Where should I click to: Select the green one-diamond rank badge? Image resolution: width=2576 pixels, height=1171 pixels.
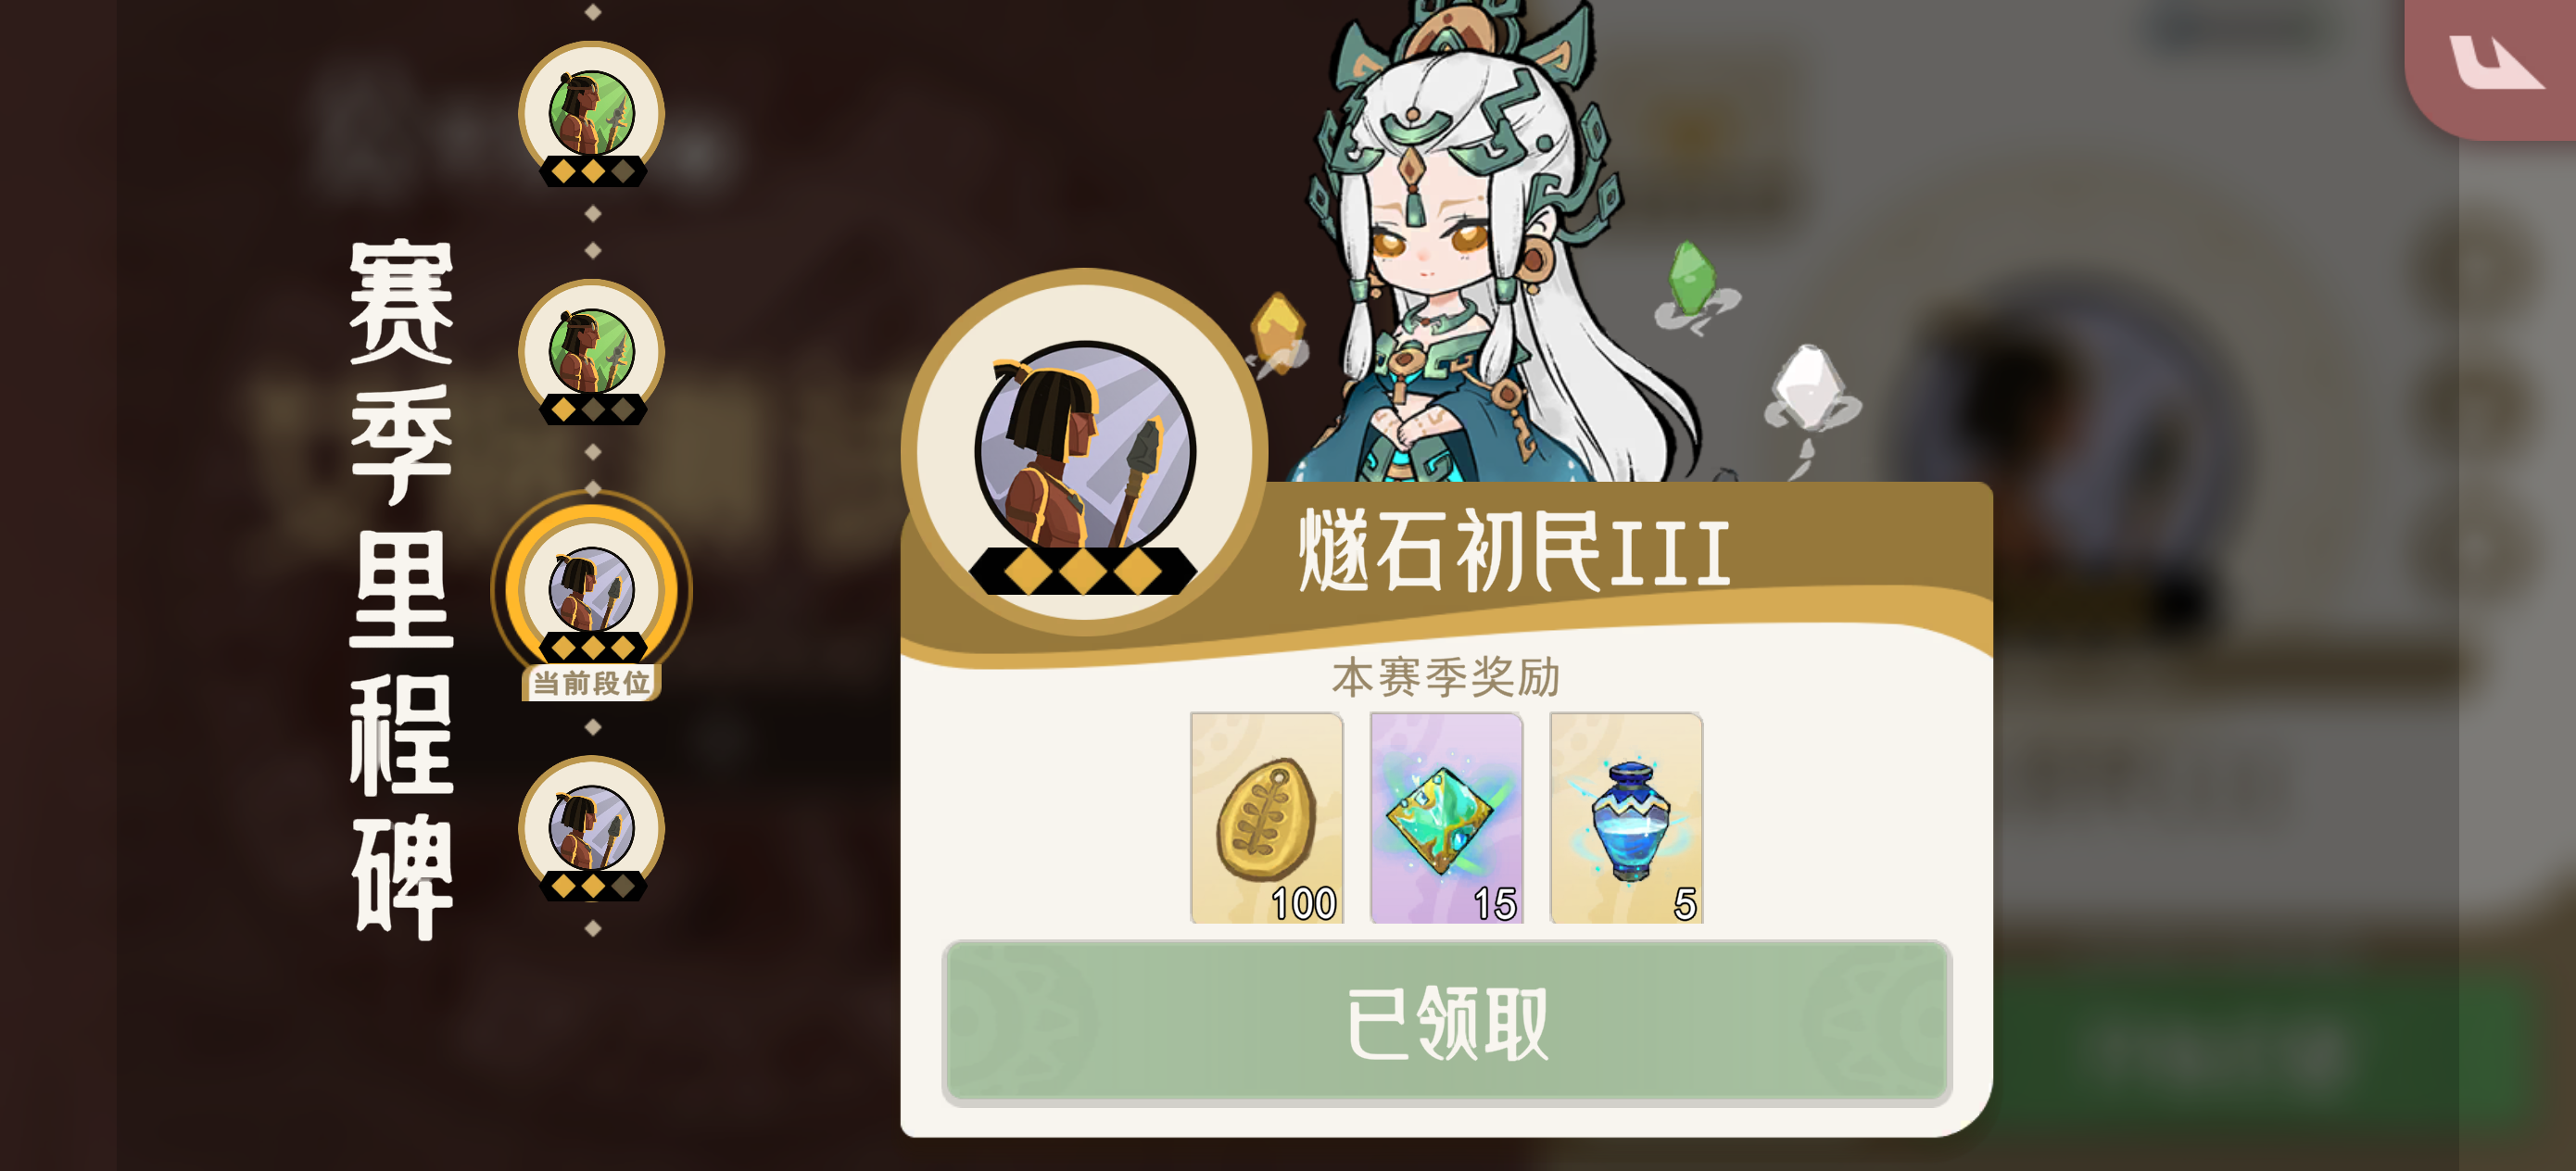point(592,352)
